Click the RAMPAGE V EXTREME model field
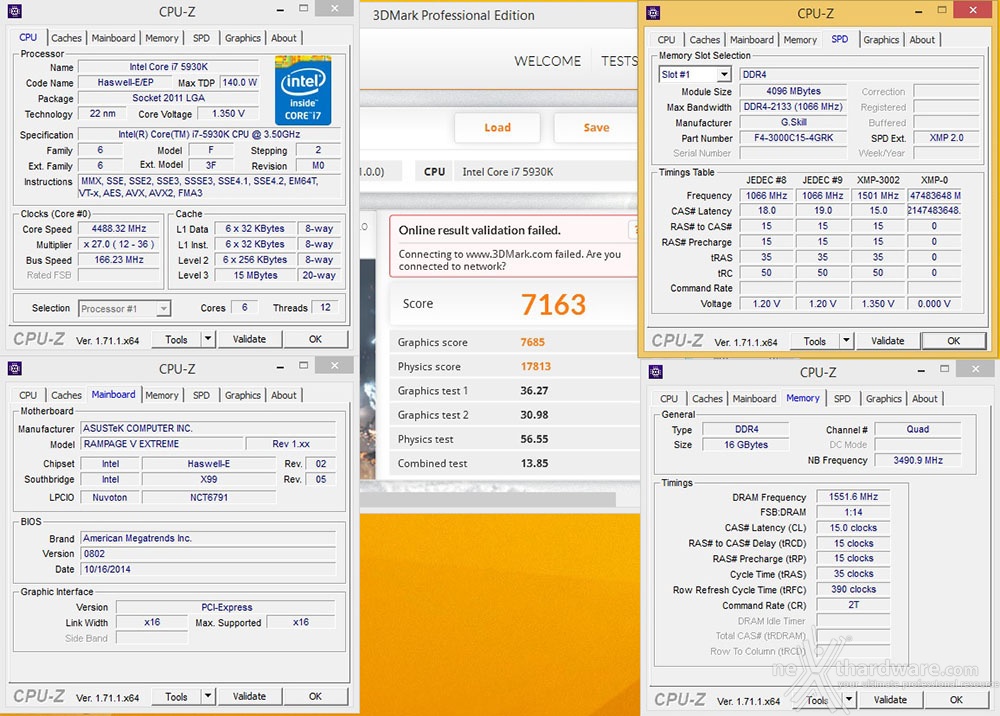Screen dimensions: 1000x716 pos(163,444)
